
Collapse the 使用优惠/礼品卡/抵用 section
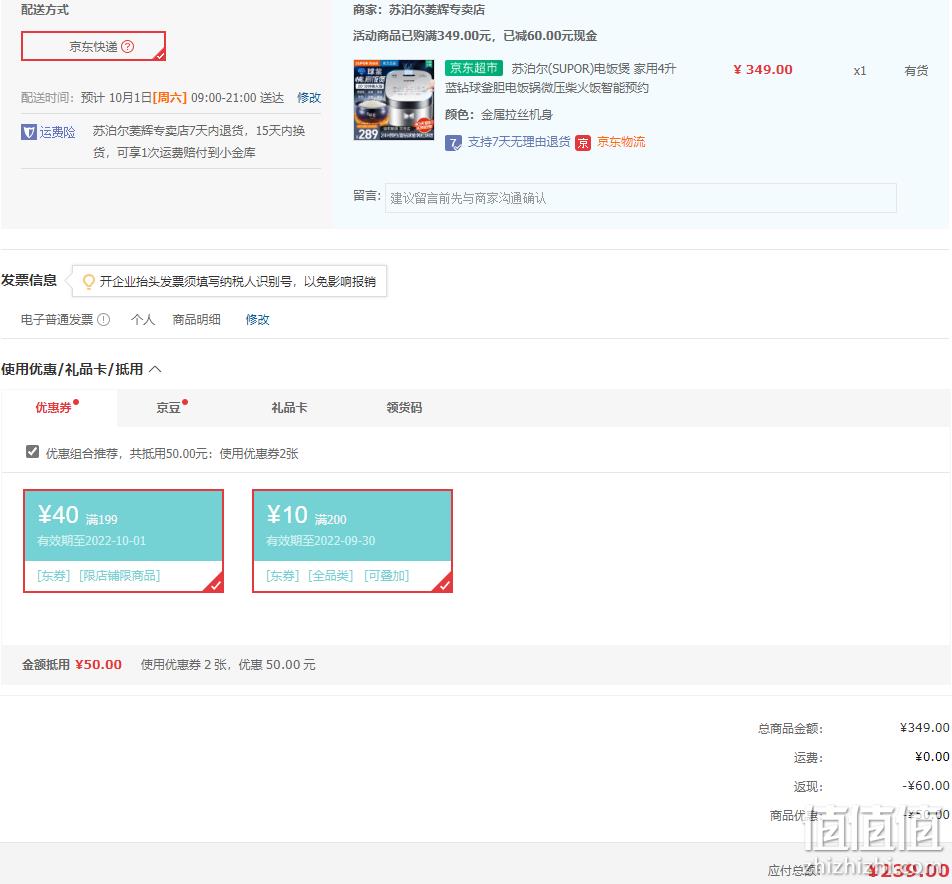click(155, 369)
